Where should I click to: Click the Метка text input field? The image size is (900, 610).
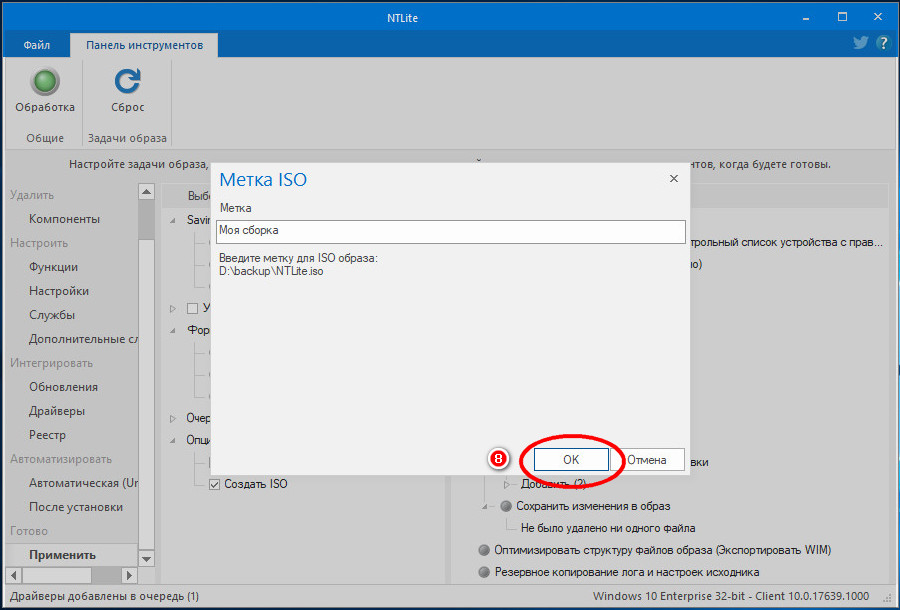click(x=451, y=231)
